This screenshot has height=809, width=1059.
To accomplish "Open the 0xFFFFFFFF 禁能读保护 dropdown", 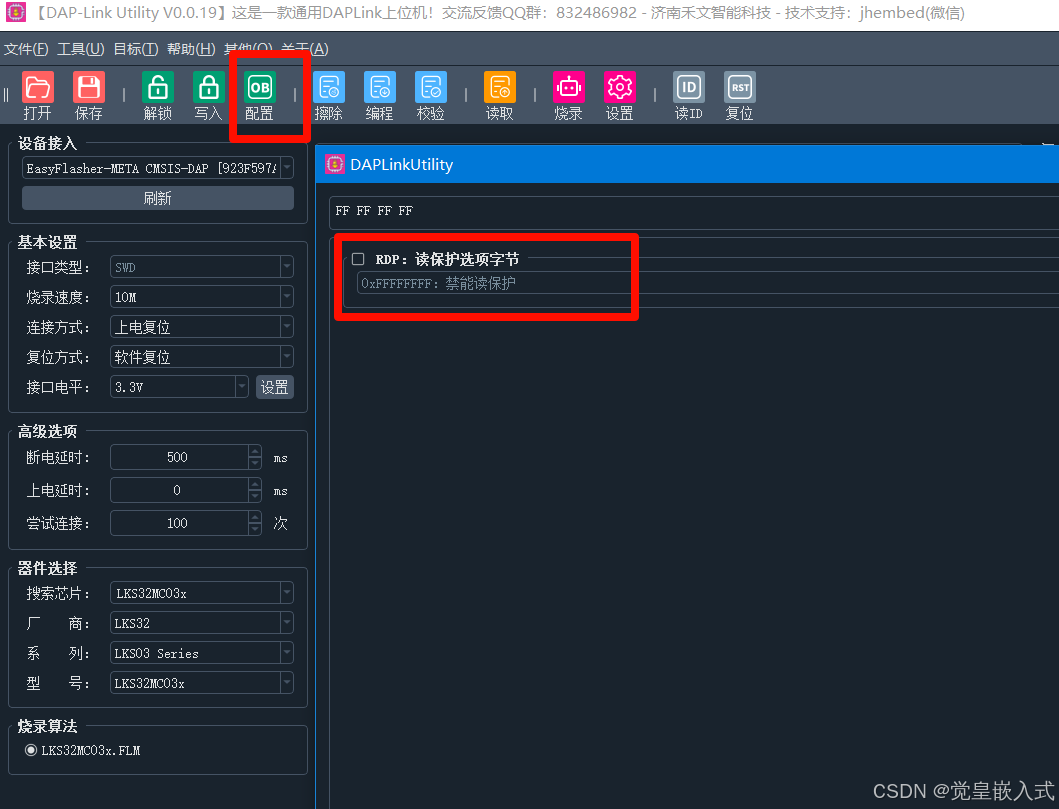I will (x=707, y=283).
